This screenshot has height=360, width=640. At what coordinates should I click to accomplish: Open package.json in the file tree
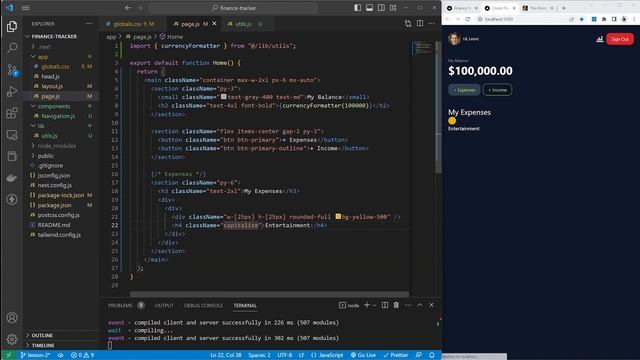click(61, 205)
